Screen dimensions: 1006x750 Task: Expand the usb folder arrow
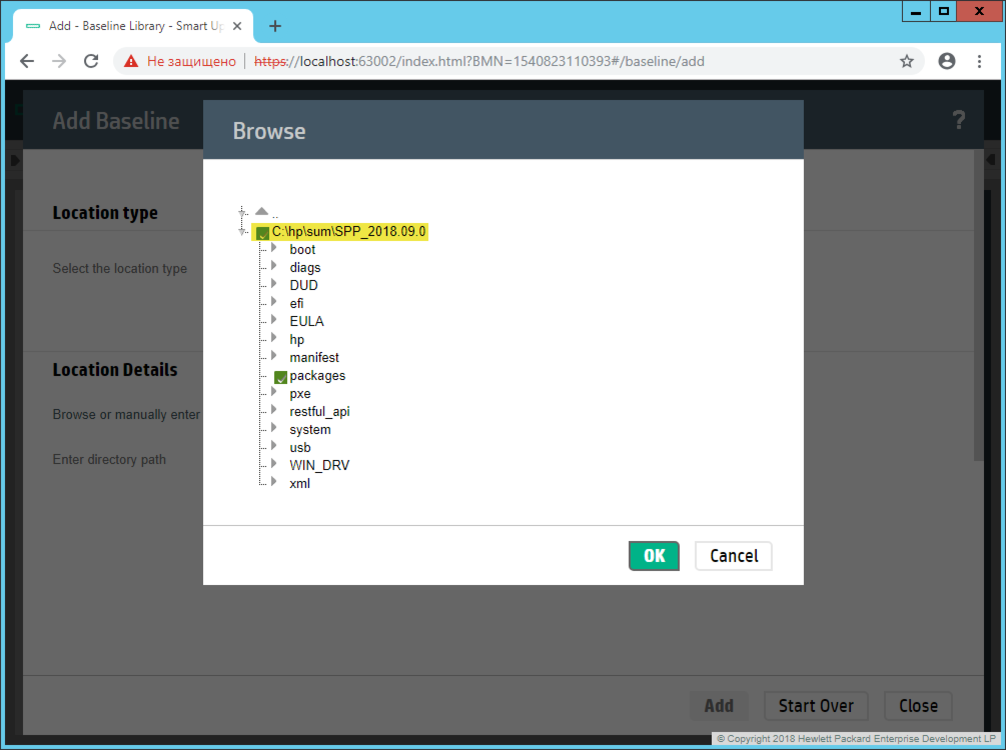[x=274, y=445]
